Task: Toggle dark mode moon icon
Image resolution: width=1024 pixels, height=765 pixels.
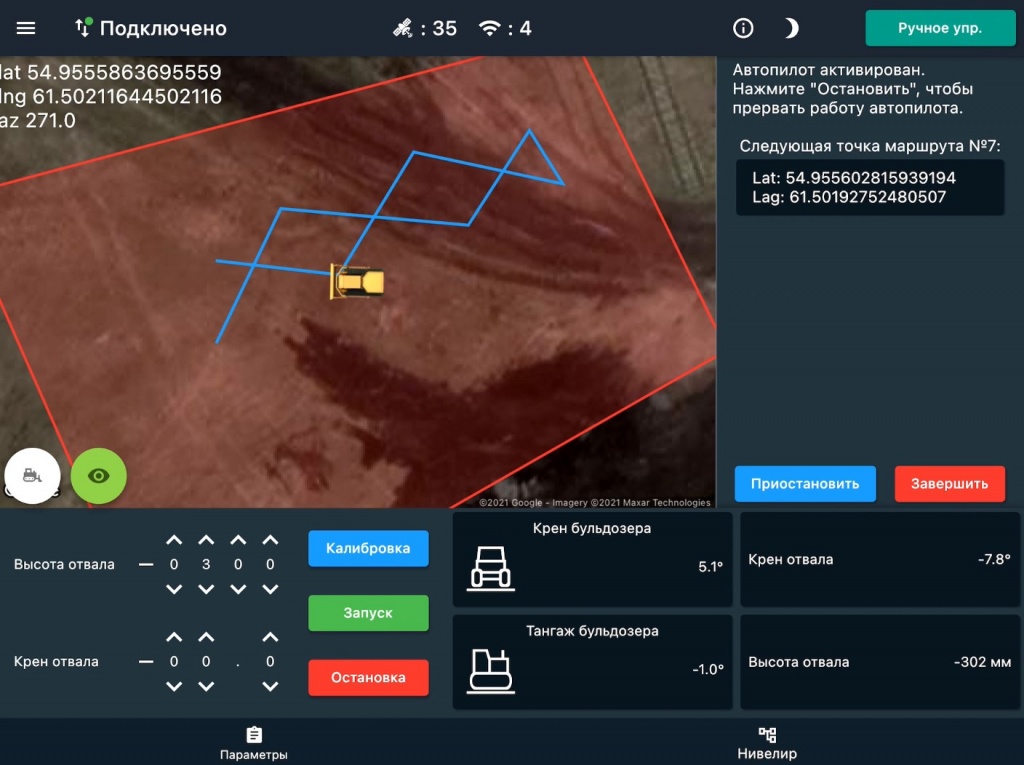Action: point(791,28)
